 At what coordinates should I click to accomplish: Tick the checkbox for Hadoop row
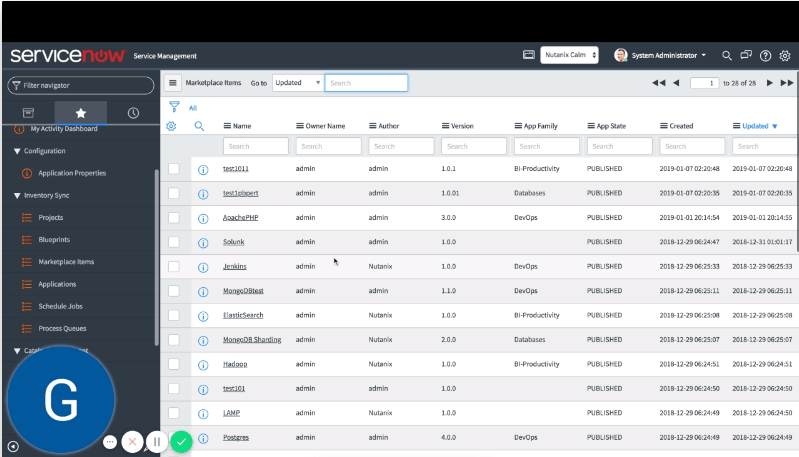174,363
